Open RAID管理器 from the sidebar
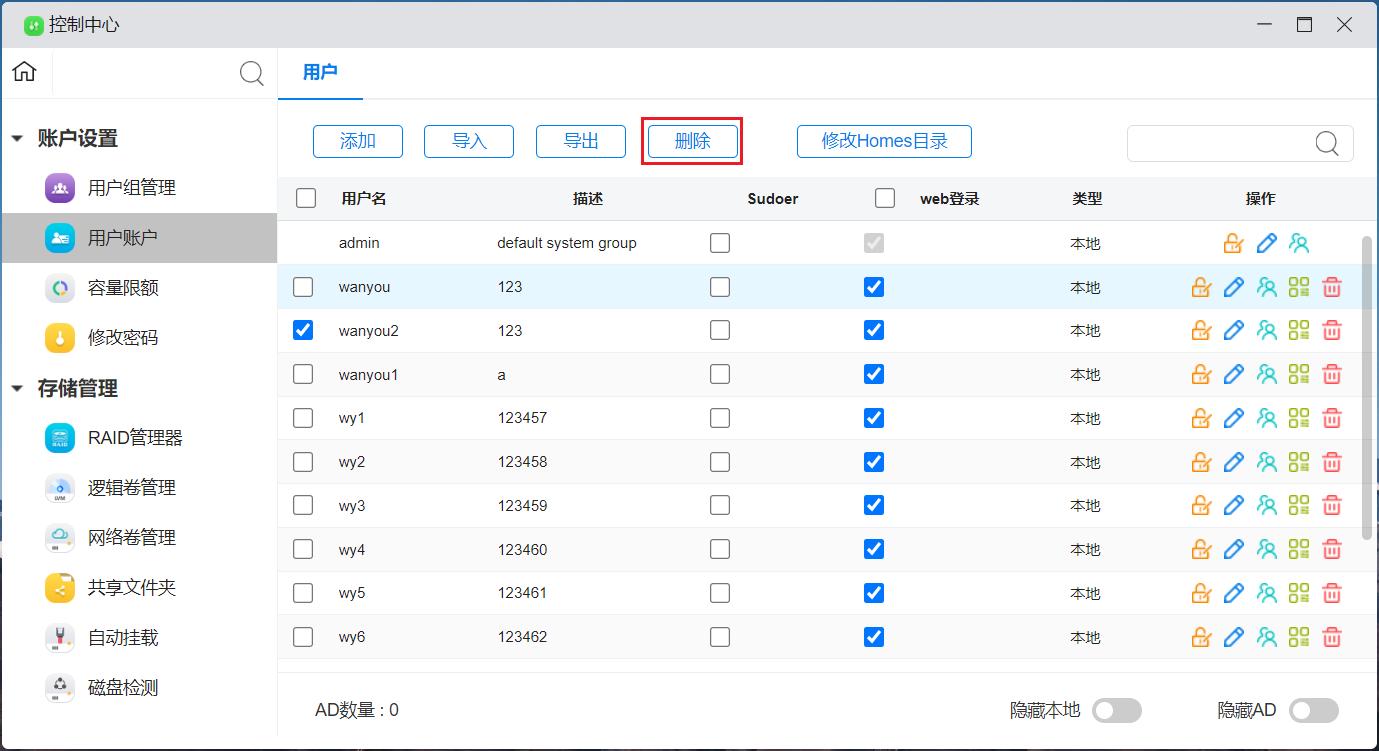The height and width of the screenshot is (751, 1379). (134, 438)
